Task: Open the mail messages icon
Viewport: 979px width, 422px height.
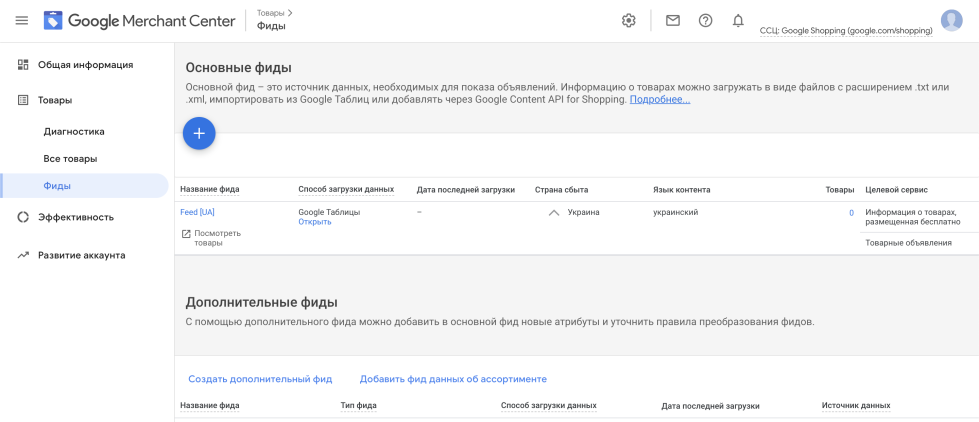Action: point(672,21)
